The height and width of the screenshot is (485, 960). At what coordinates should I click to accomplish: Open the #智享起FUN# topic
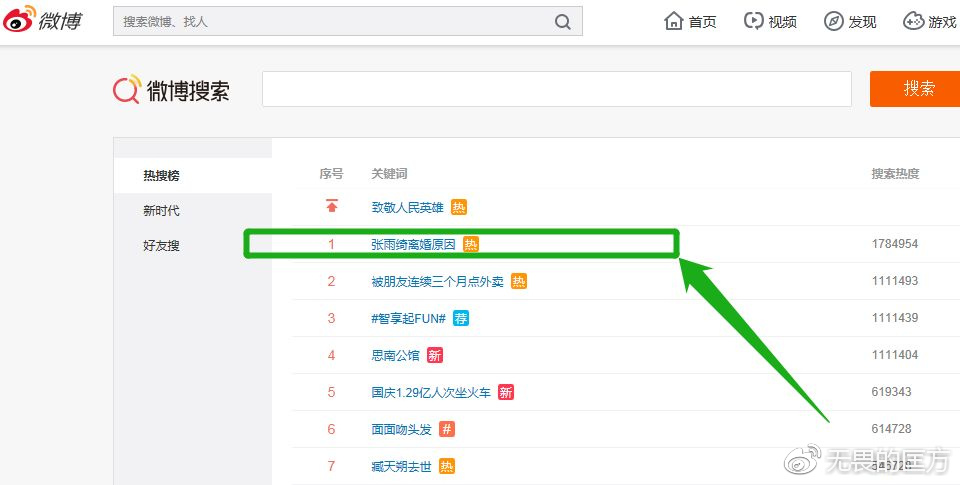tap(408, 318)
